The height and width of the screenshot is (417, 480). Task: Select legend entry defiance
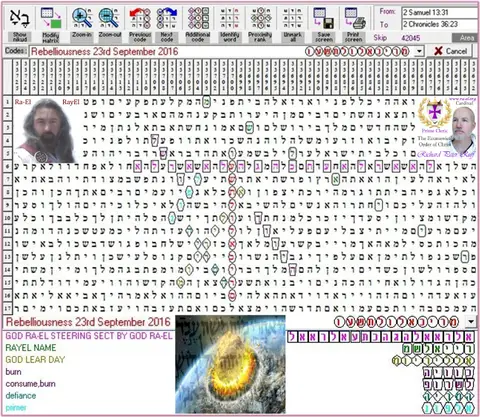point(21,396)
